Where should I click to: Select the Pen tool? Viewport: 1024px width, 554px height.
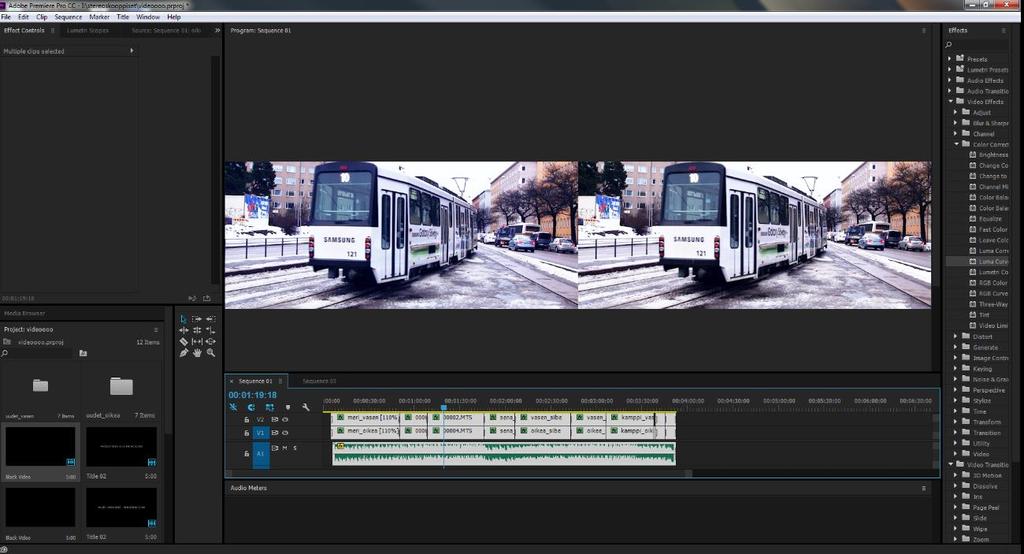pos(184,353)
